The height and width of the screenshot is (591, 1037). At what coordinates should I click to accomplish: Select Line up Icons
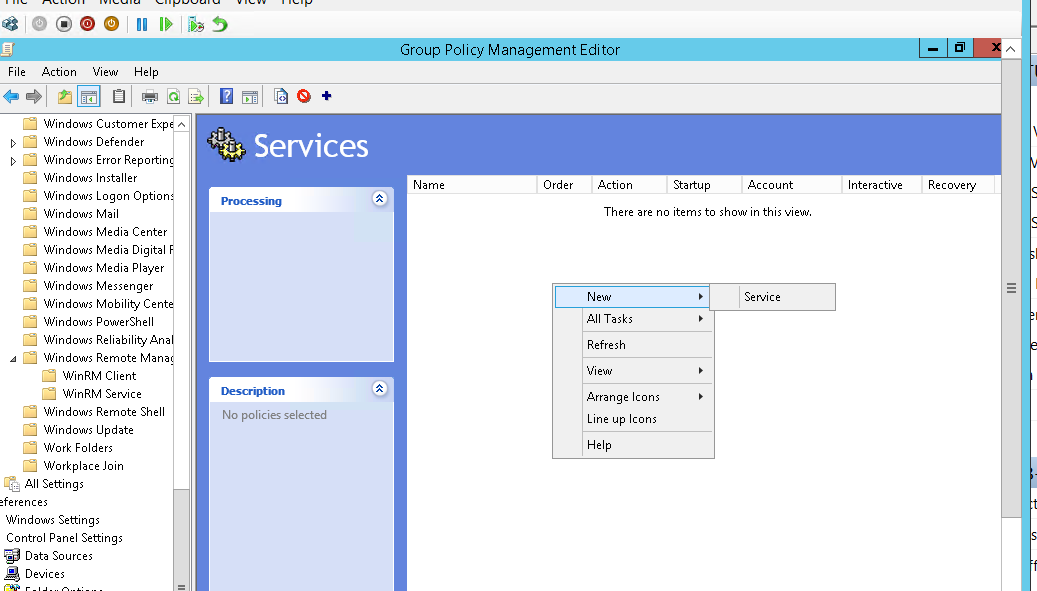632,419
